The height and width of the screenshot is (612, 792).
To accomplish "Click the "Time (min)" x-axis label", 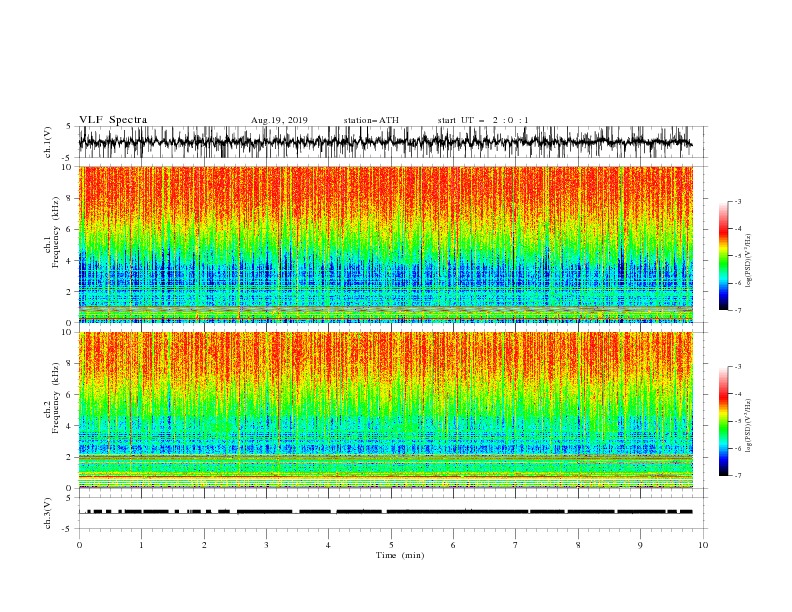I will tap(400, 555).
